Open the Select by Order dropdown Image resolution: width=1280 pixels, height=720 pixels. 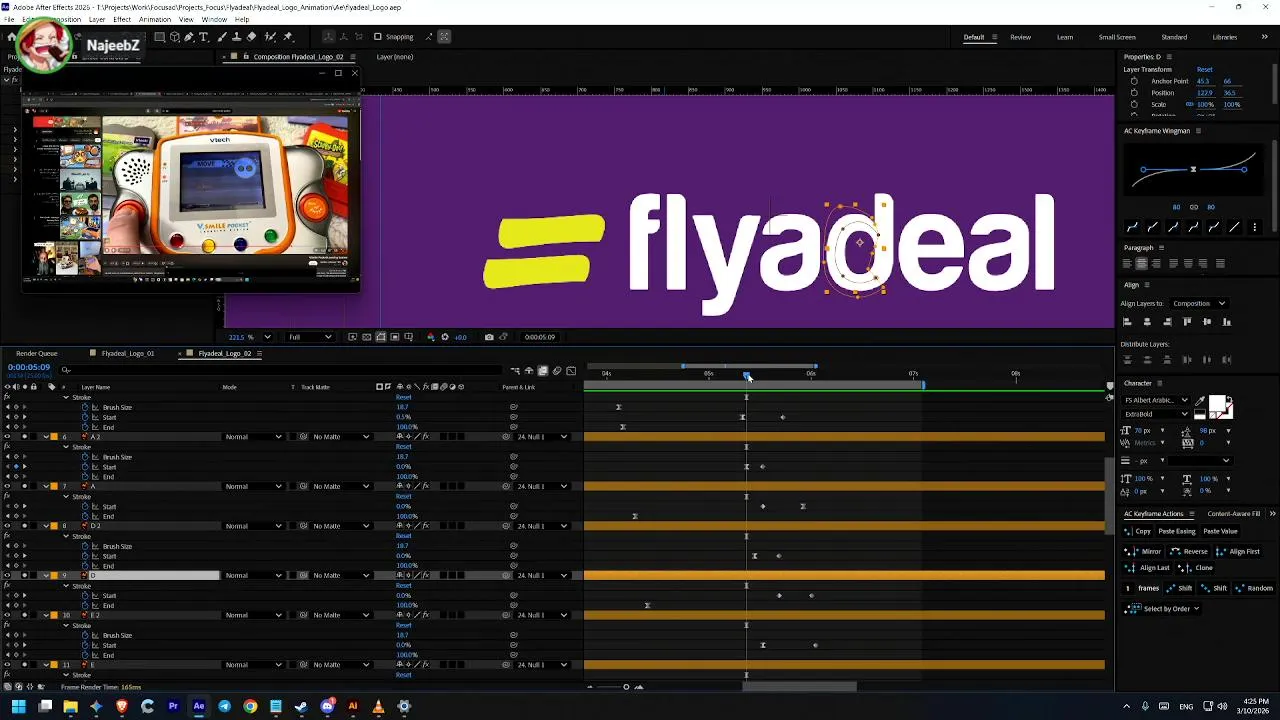pyautogui.click(x=1162, y=609)
